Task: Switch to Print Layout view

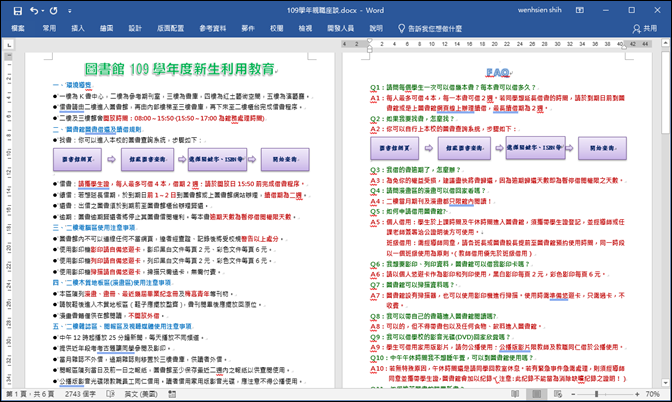Action: click(x=537, y=394)
